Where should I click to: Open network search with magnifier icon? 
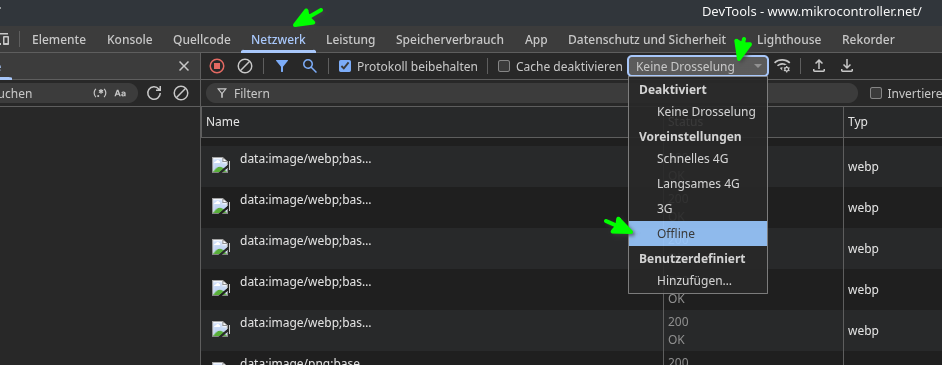(x=309, y=66)
